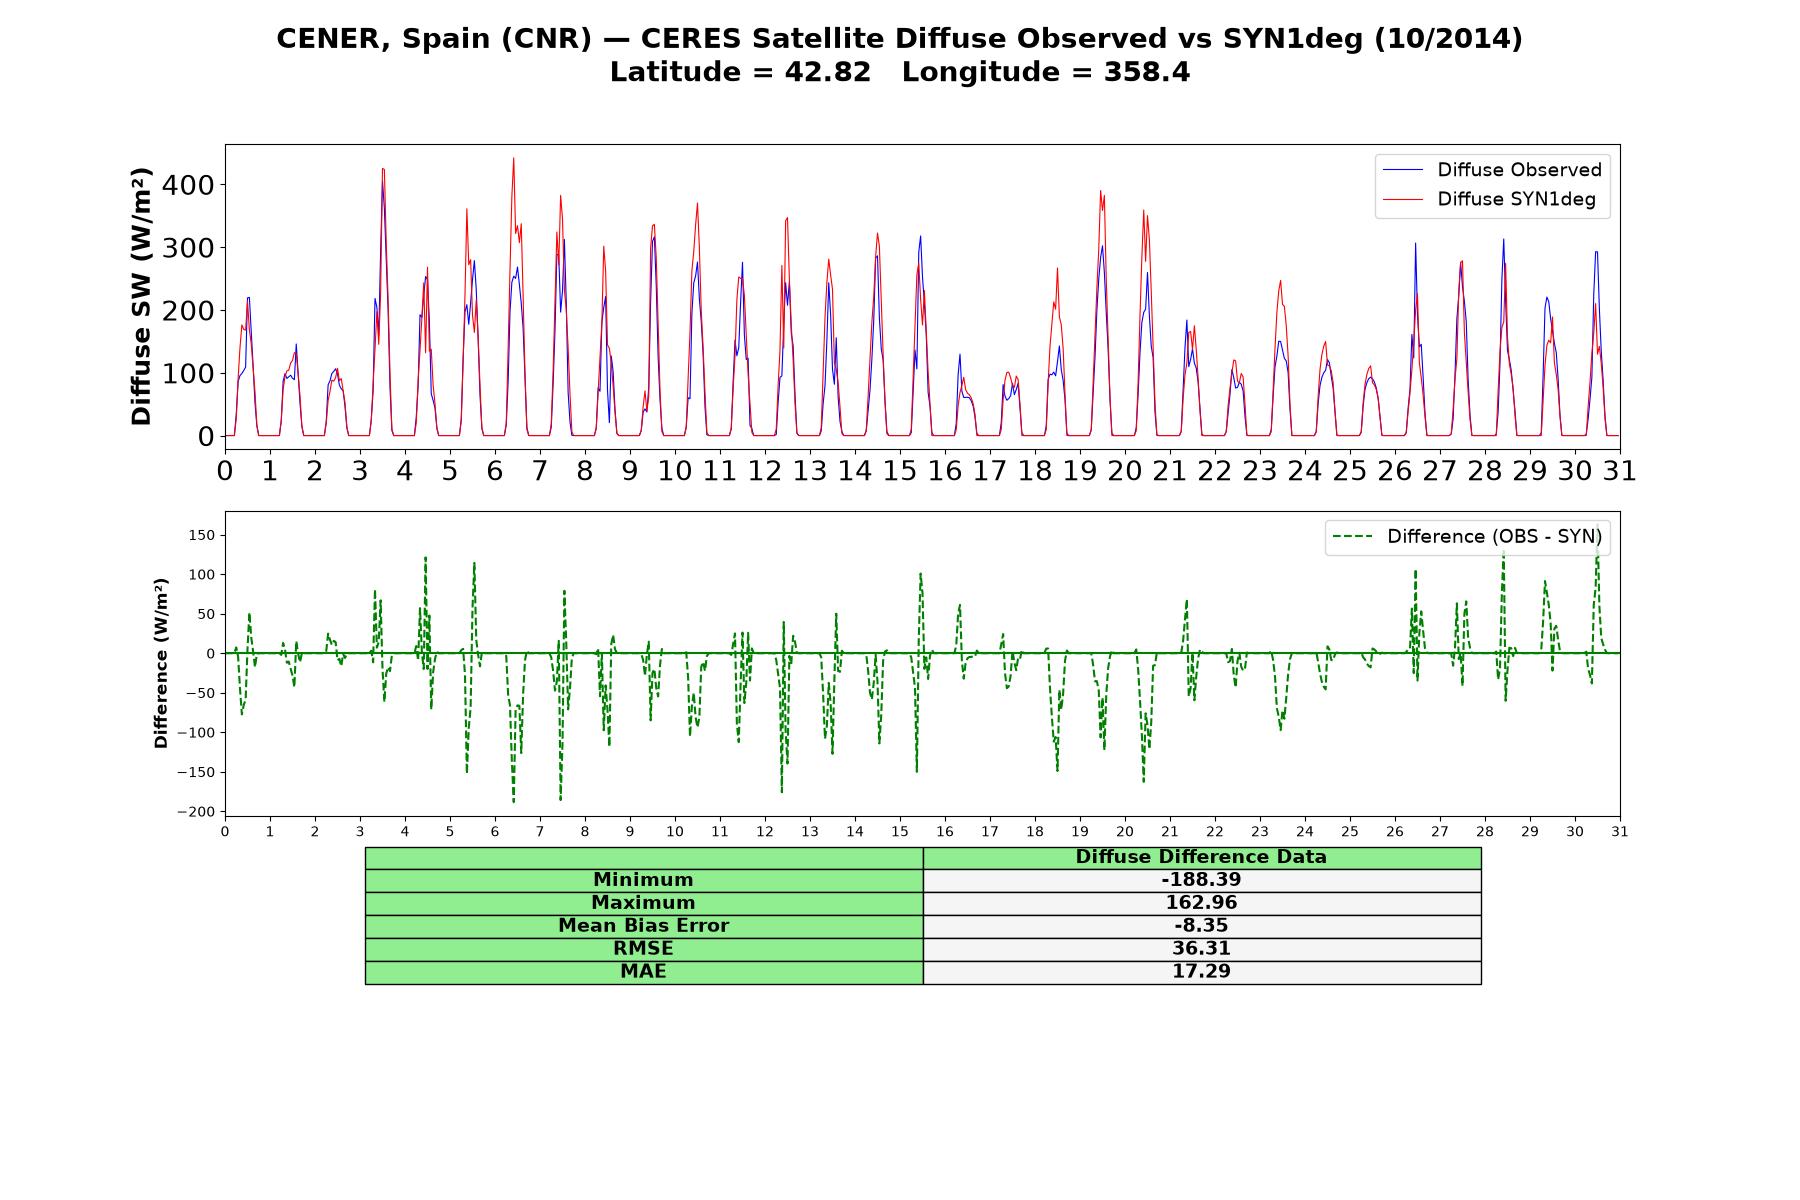Select the Maximum value 162.96 cell
Image resolution: width=1800 pixels, height=1200 pixels.
pyautogui.click(x=1202, y=903)
